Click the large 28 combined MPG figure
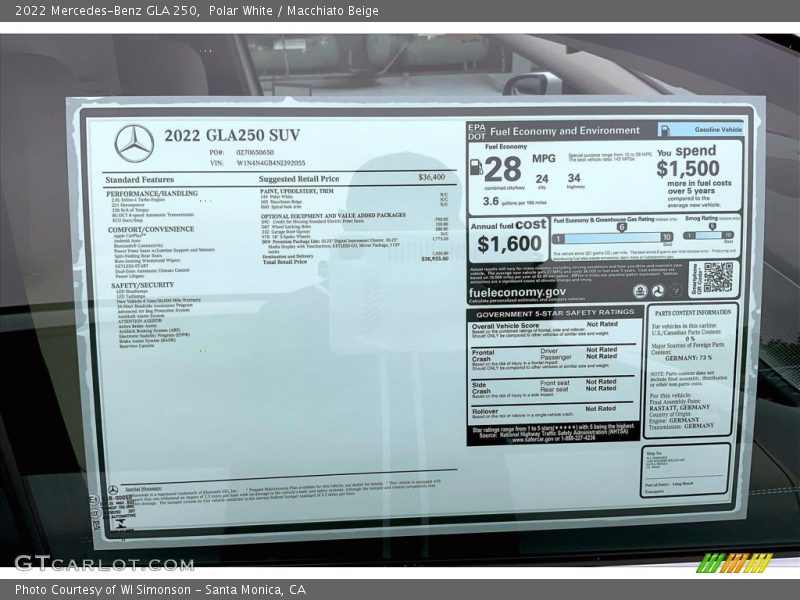Screen dimensions: 800x600 coord(503,169)
